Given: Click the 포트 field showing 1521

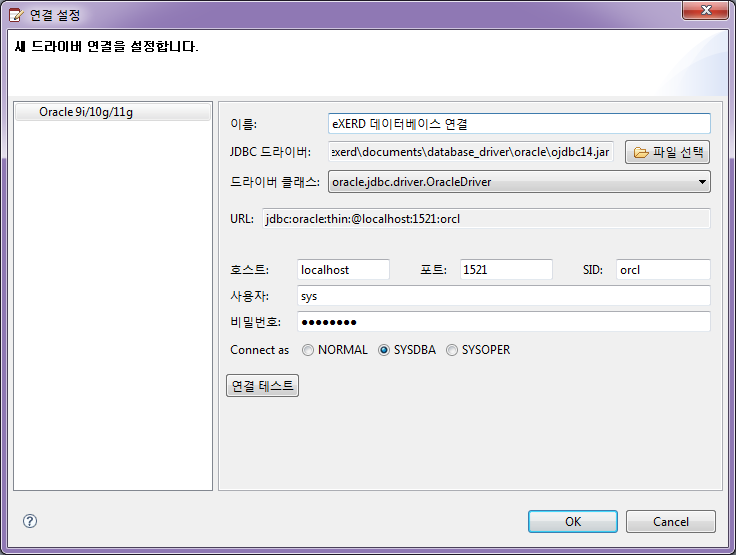Looking at the screenshot, I should [x=506, y=270].
